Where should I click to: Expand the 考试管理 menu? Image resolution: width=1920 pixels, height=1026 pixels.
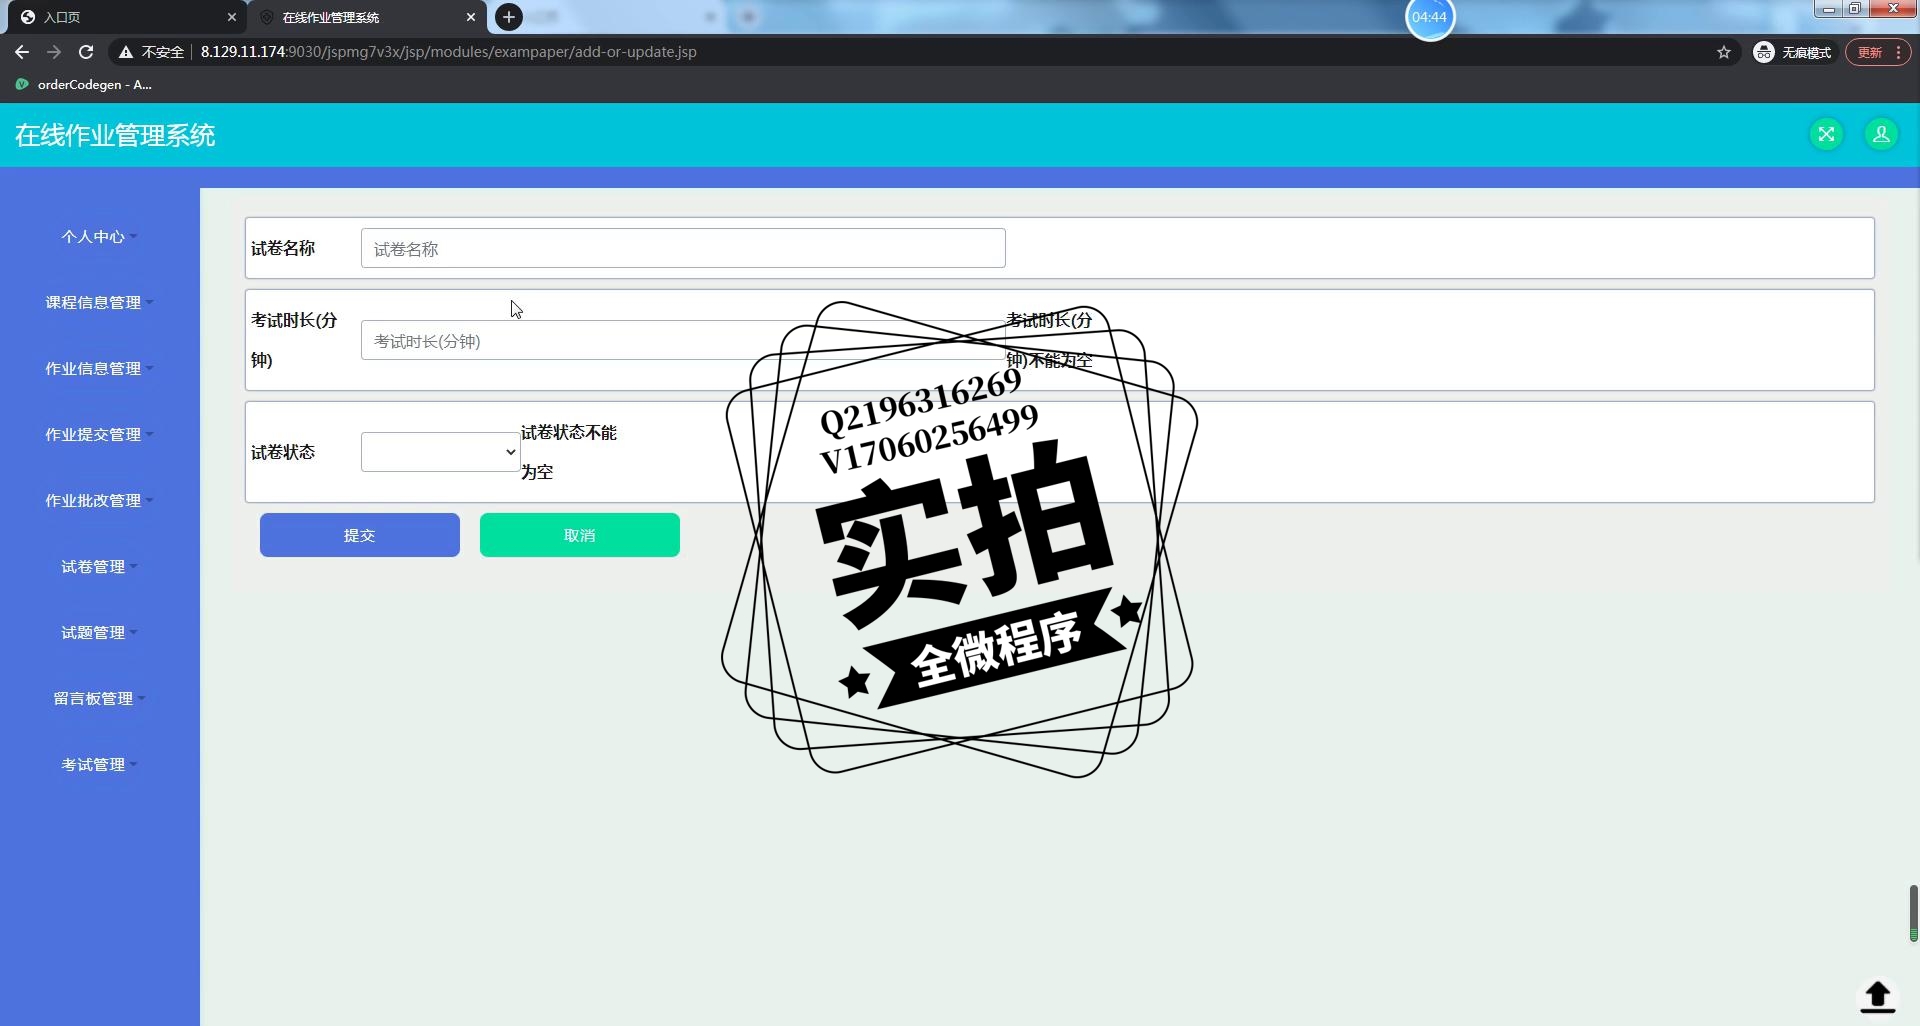tap(99, 765)
